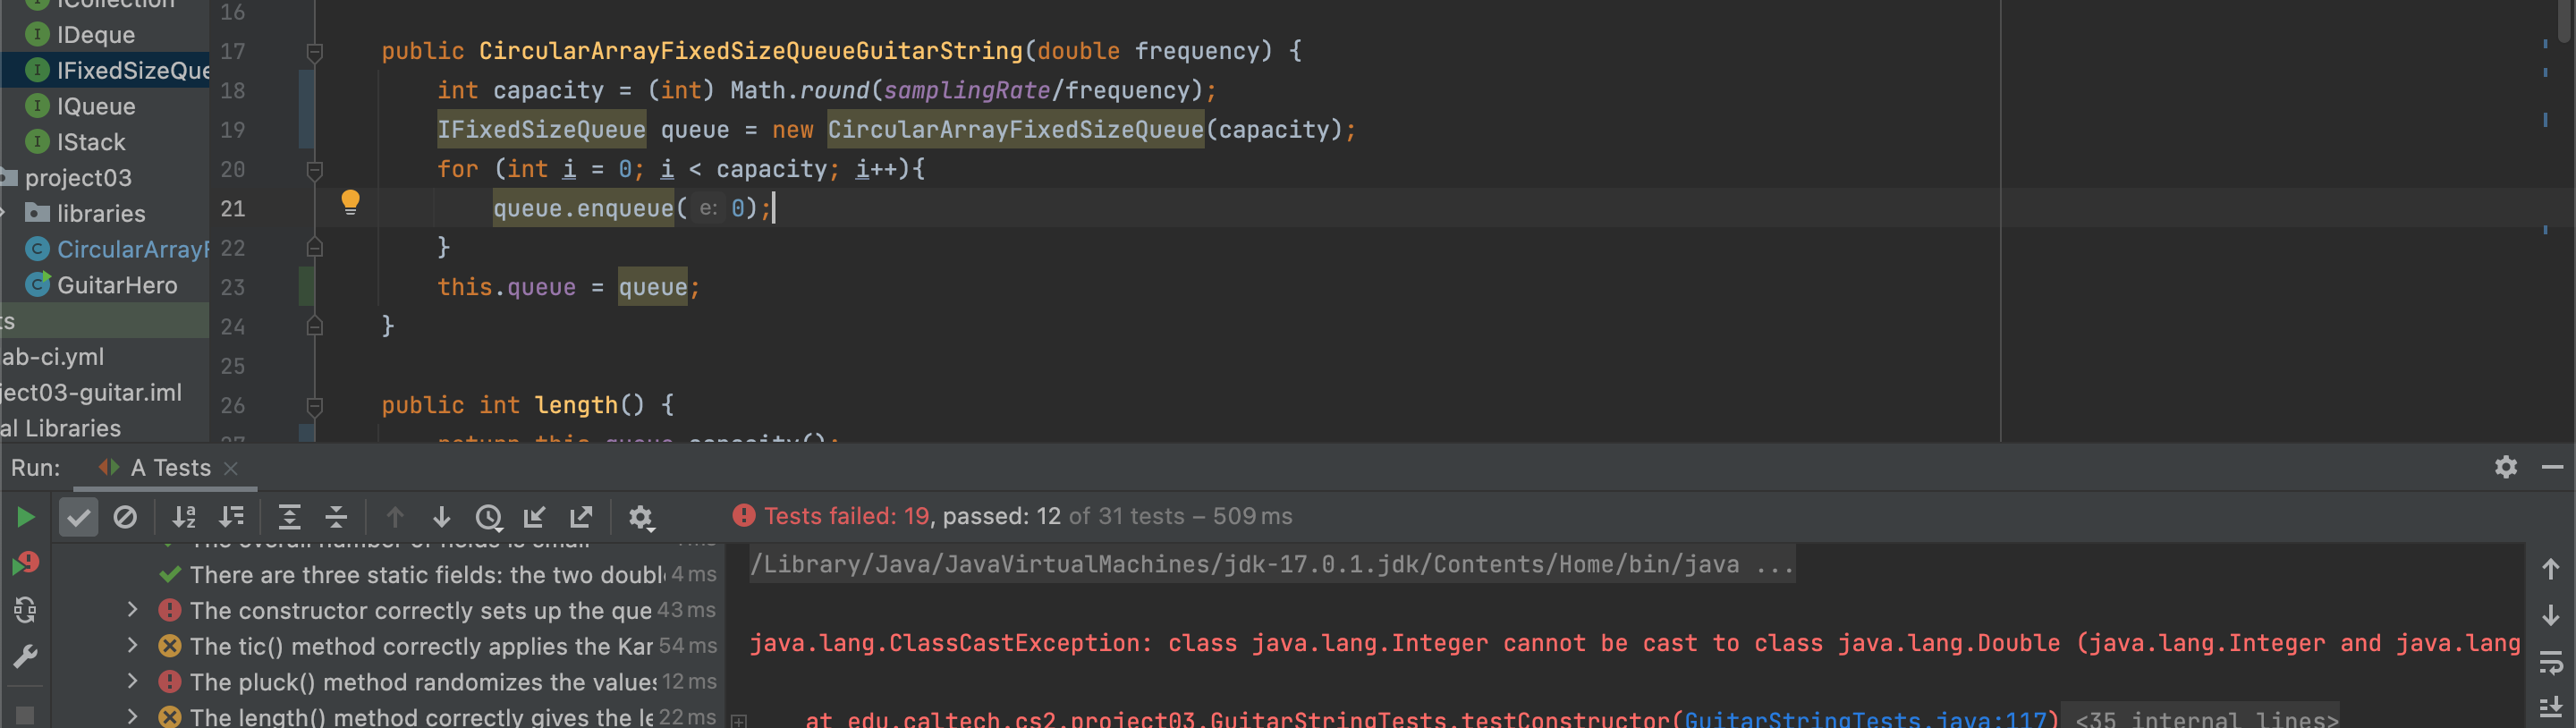Toggle auto-test rerun icon
2576x728 pixels.
coord(26,610)
